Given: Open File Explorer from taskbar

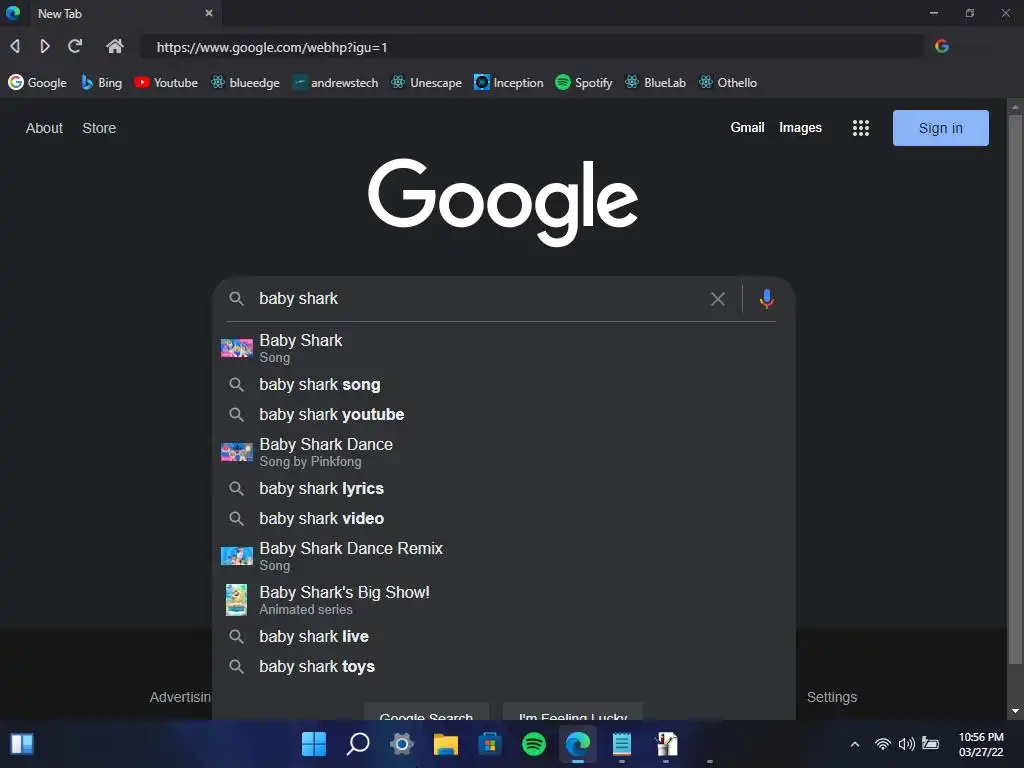Looking at the screenshot, I should (x=445, y=743).
